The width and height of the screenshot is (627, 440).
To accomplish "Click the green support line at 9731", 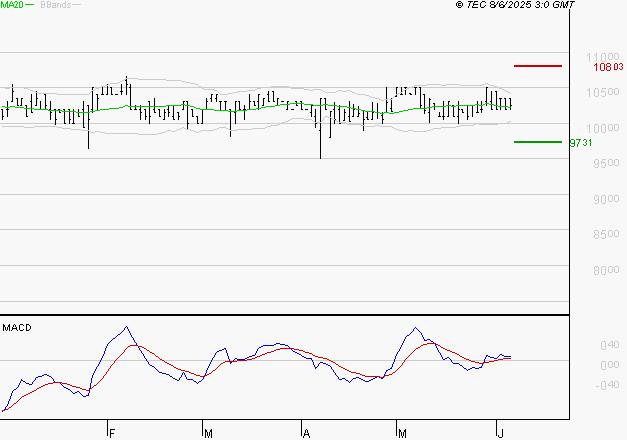I will tap(538, 142).
